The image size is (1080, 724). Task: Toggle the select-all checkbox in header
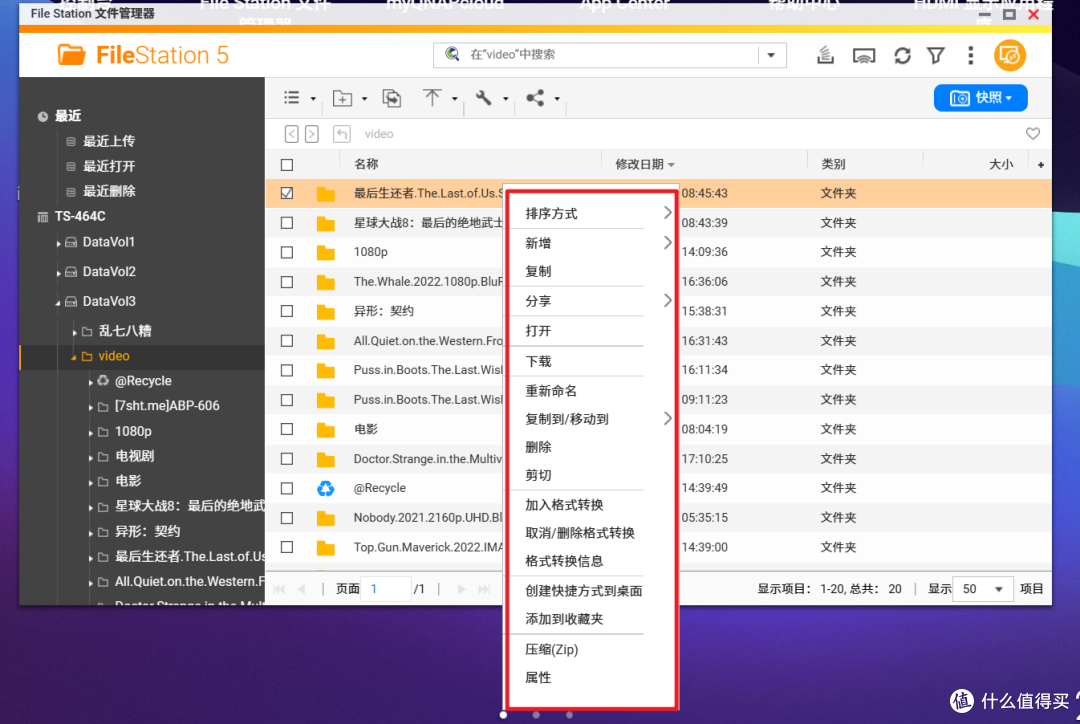[287, 165]
